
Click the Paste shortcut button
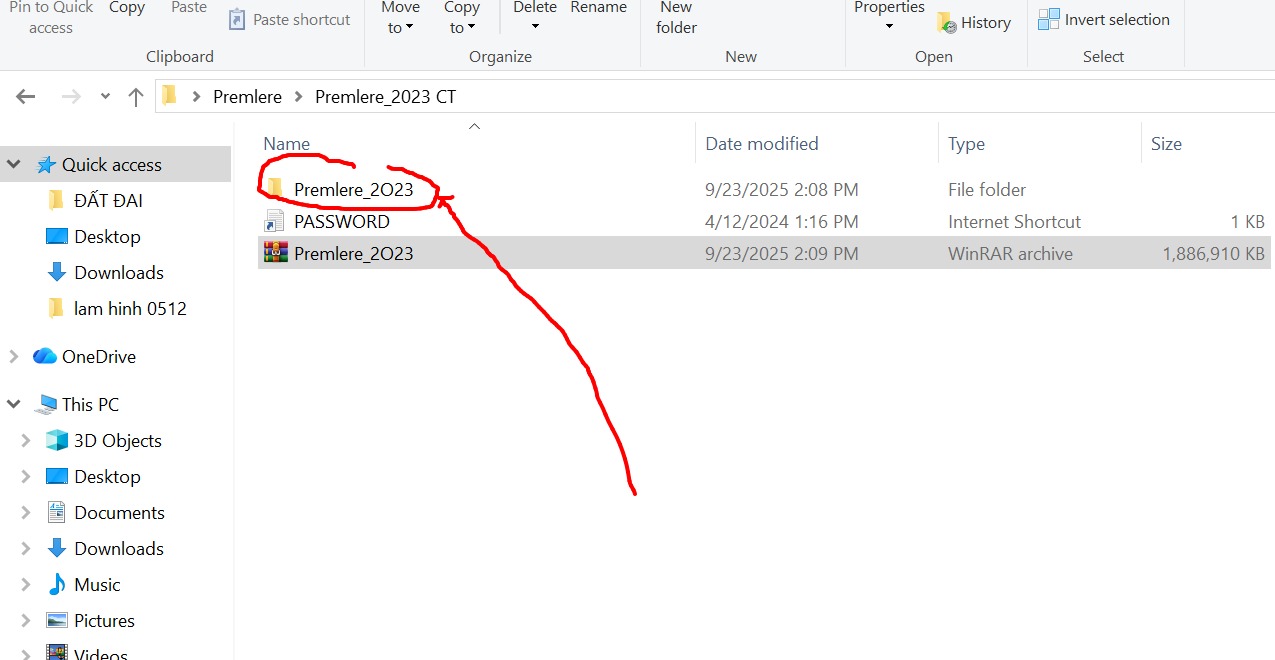(289, 20)
